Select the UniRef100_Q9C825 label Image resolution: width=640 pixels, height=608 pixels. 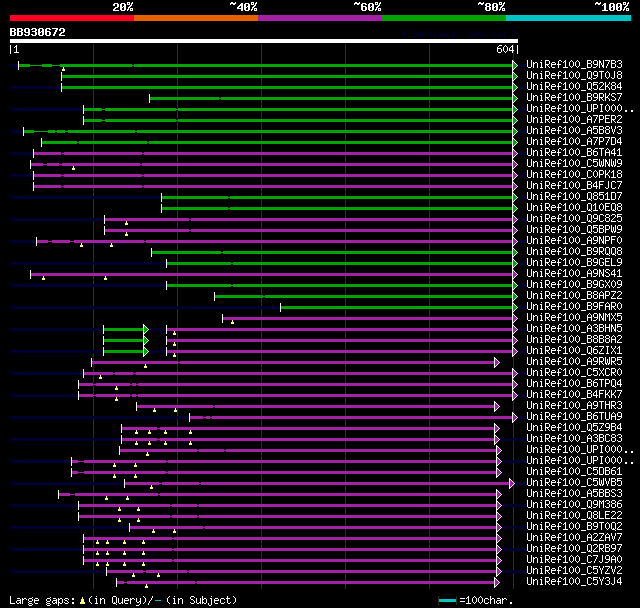pyautogui.click(x=574, y=219)
